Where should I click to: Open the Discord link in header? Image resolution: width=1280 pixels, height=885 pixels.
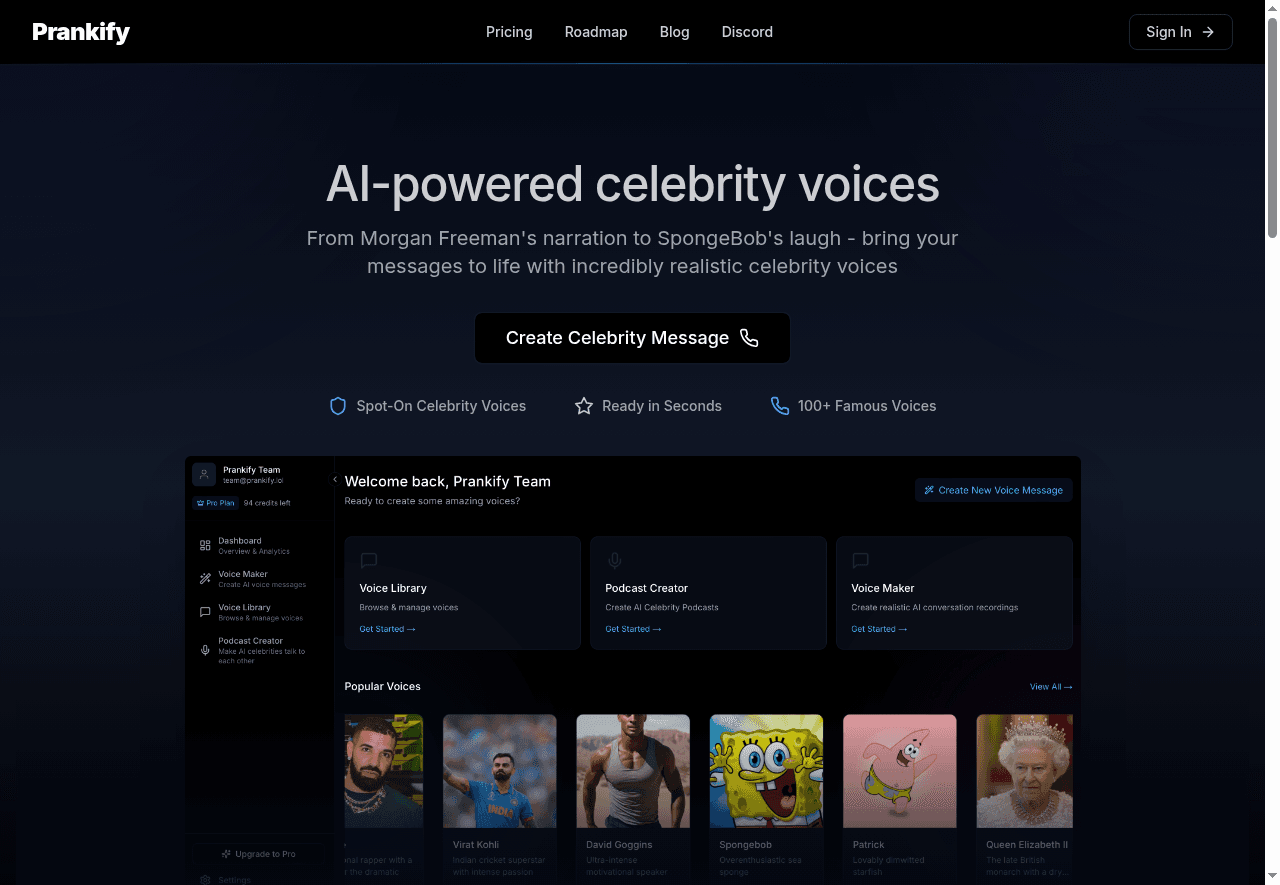[747, 32]
